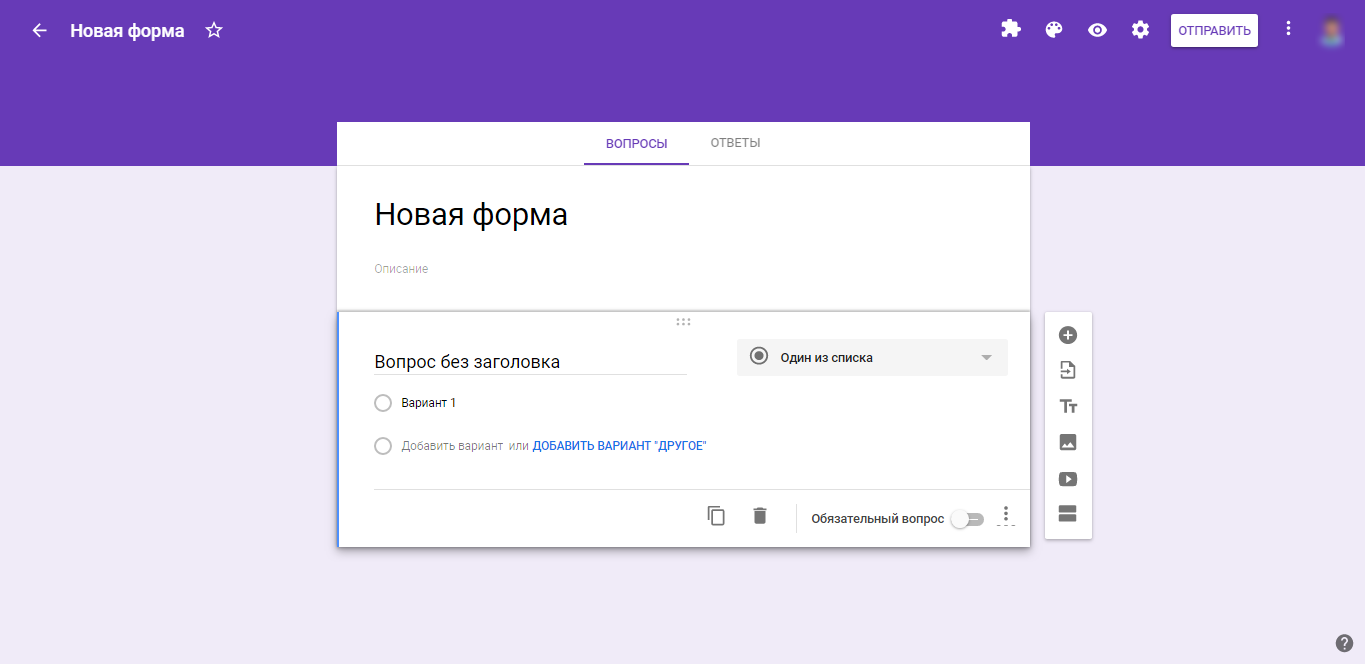
Task: Click the add question plus icon
Action: (x=1068, y=335)
